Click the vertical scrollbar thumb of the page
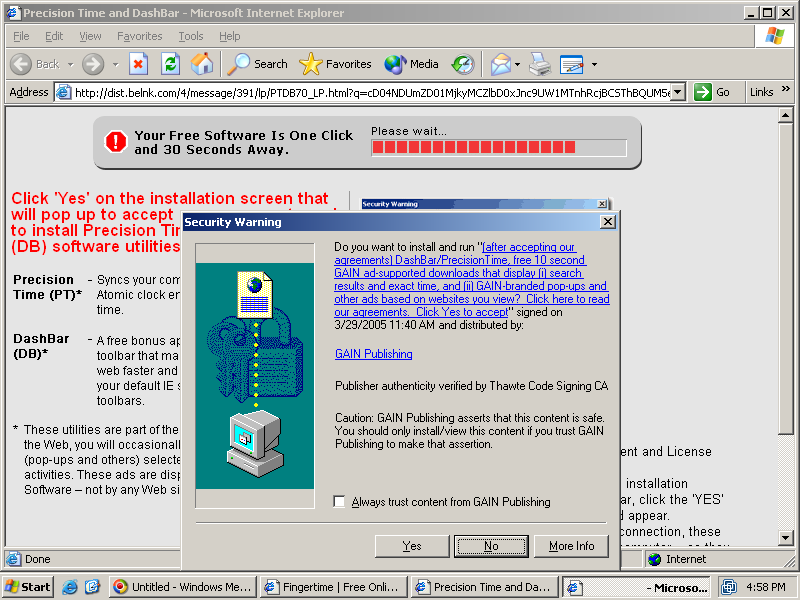Viewport: 800px width, 600px height. click(x=786, y=278)
